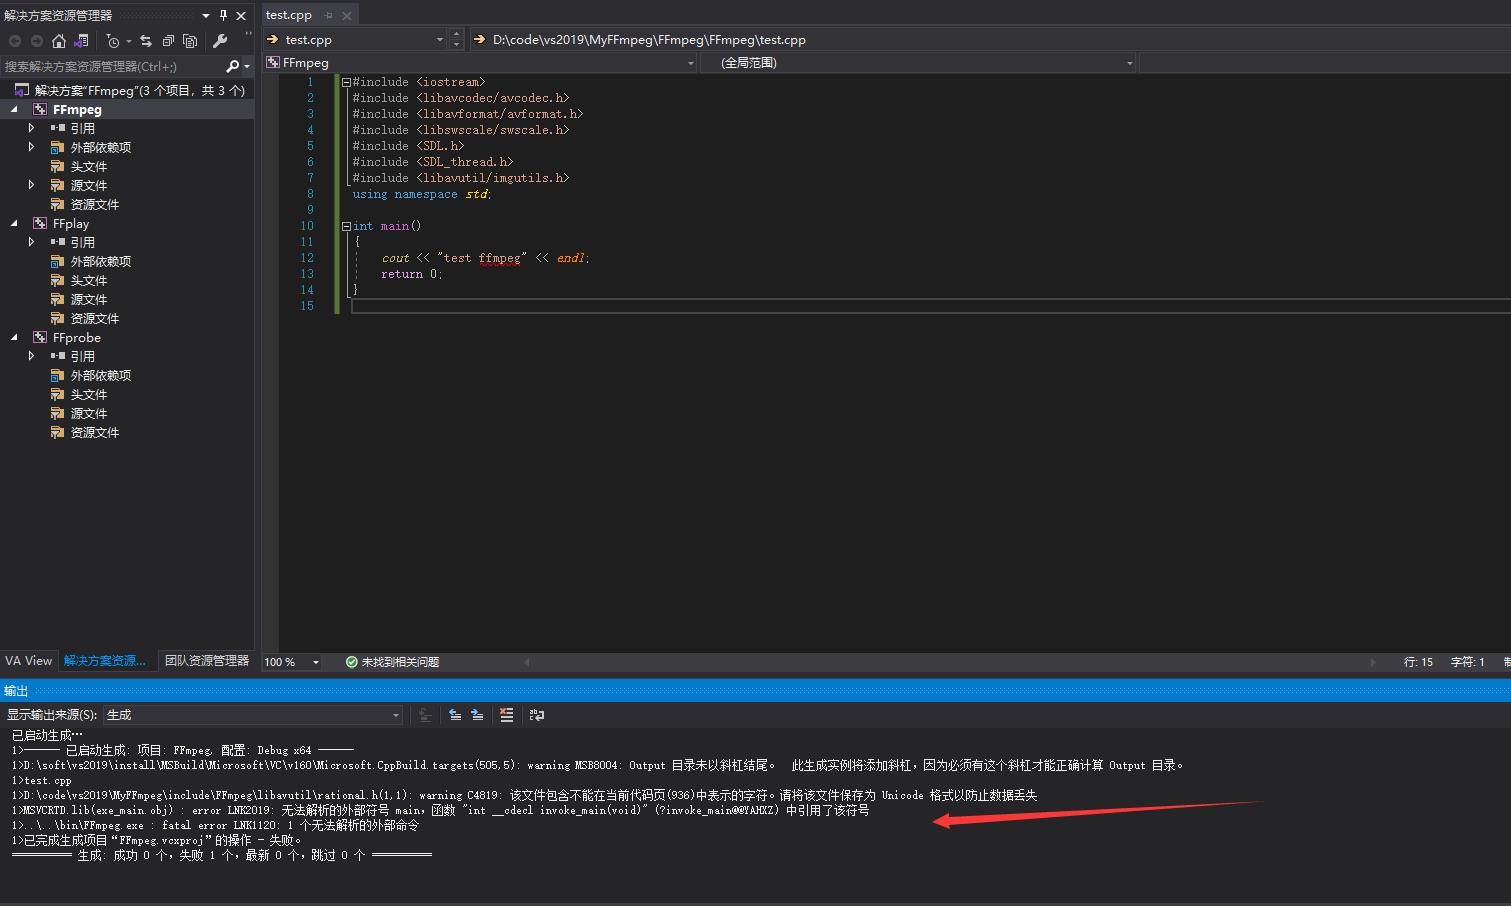Switch to the VA View tab
The width and height of the screenshot is (1511, 906).
(x=28, y=661)
